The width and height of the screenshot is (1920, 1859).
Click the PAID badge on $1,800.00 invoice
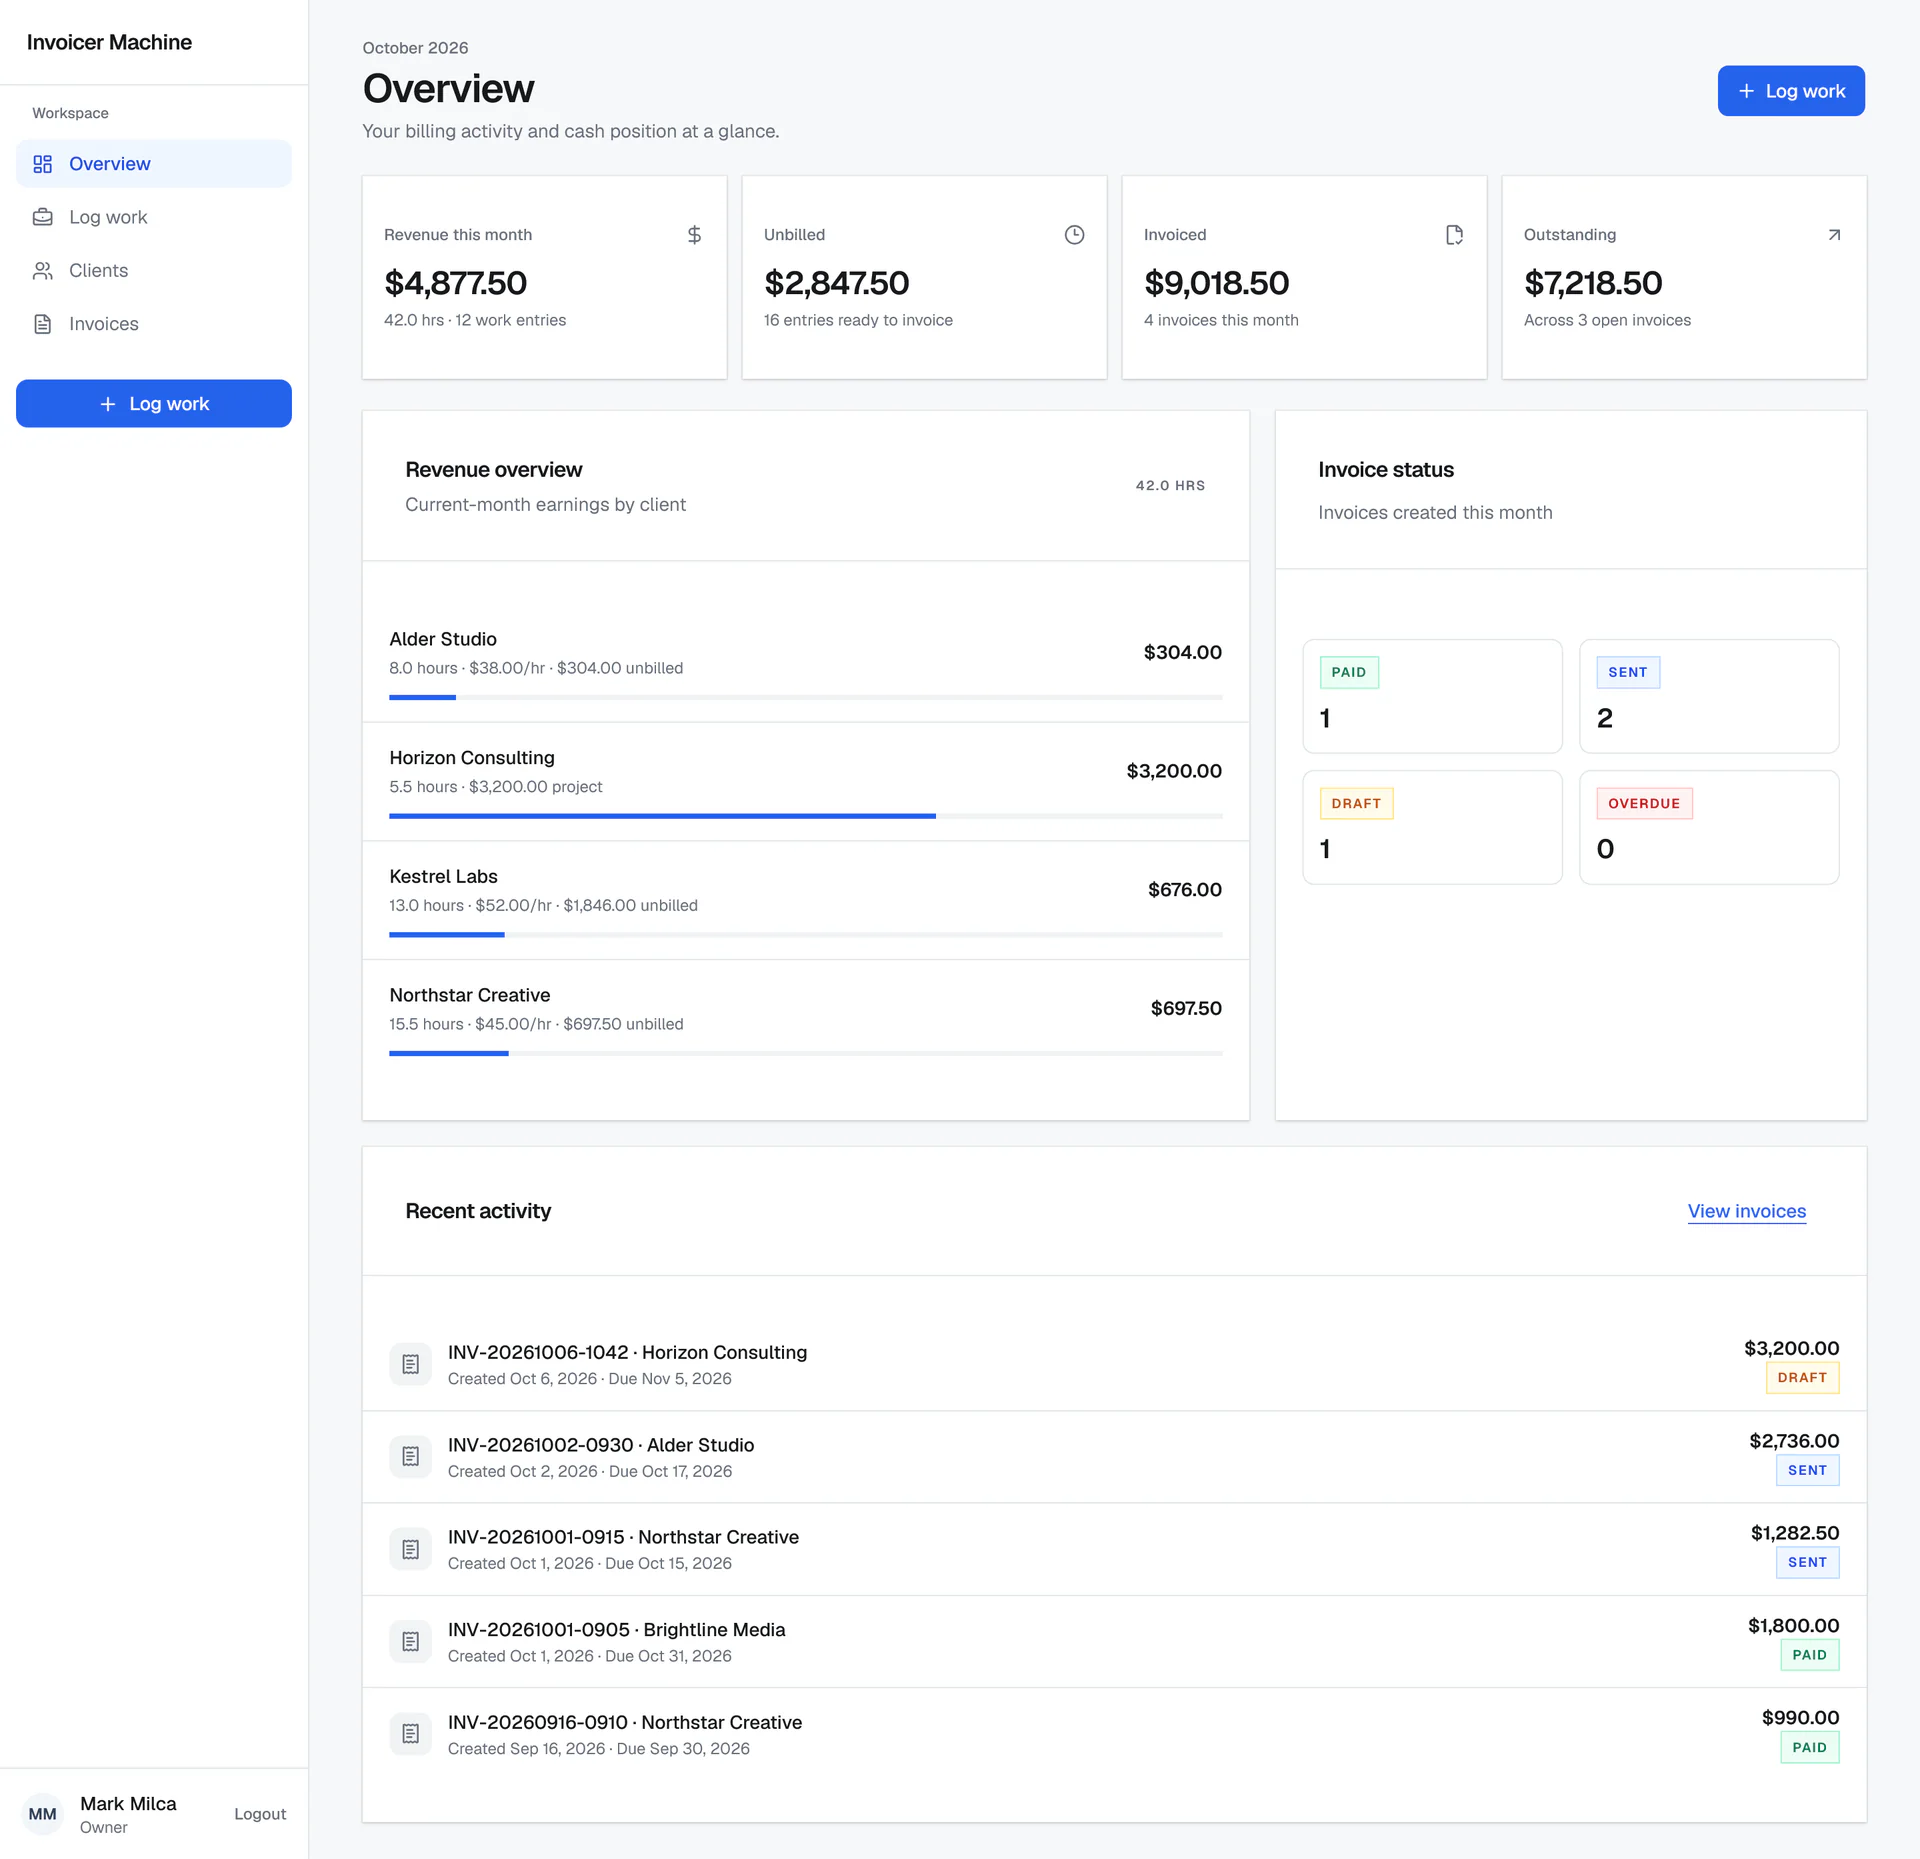1809,1655
